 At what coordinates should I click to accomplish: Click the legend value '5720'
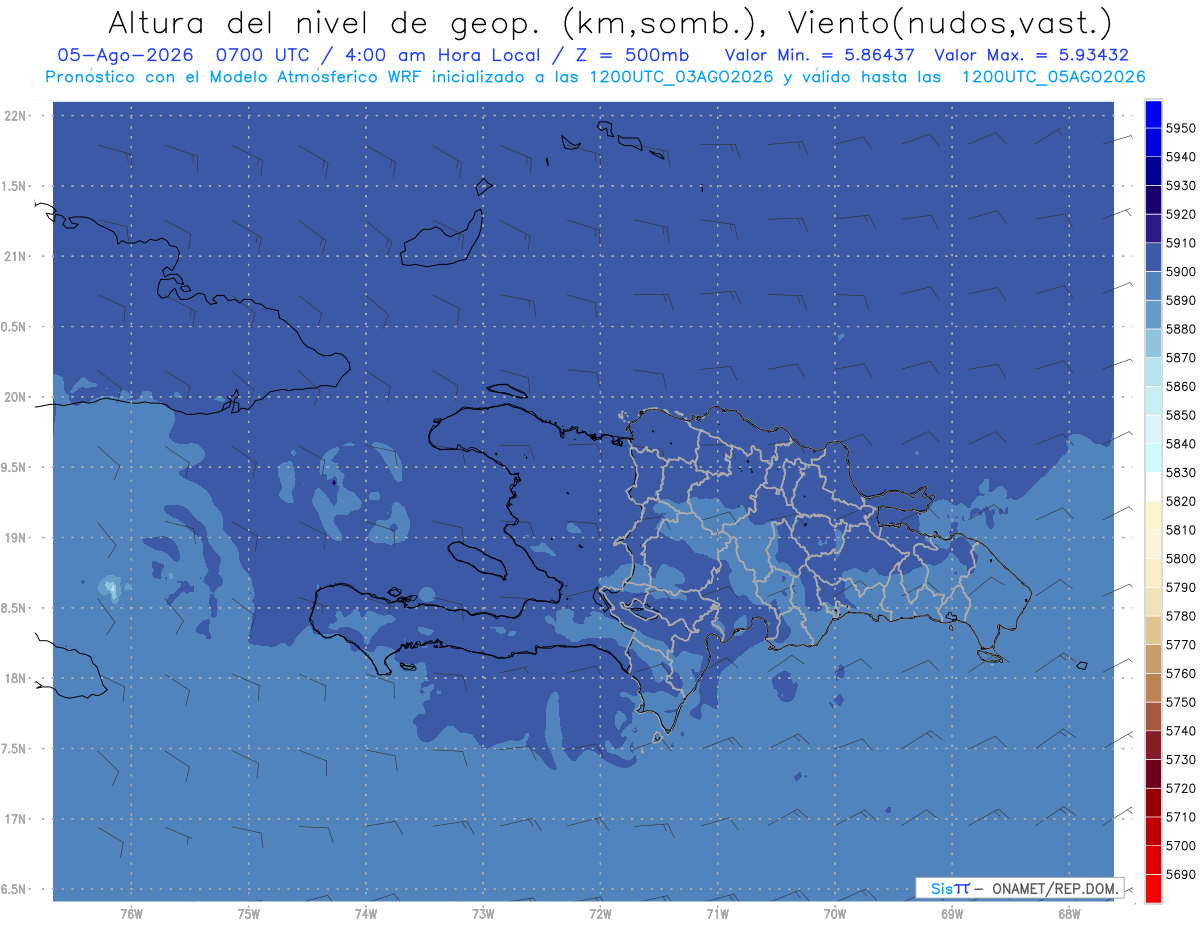tap(1180, 788)
